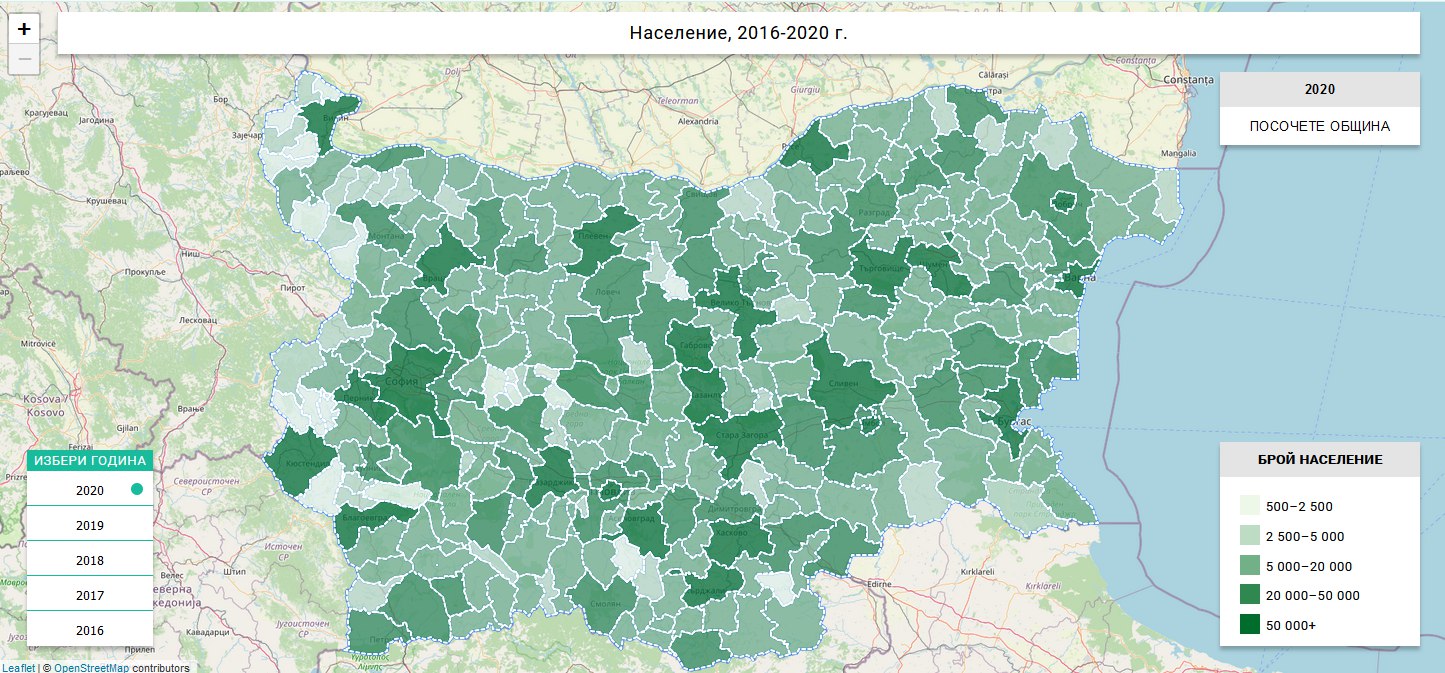Select year 2017 in year picker

tap(90, 595)
